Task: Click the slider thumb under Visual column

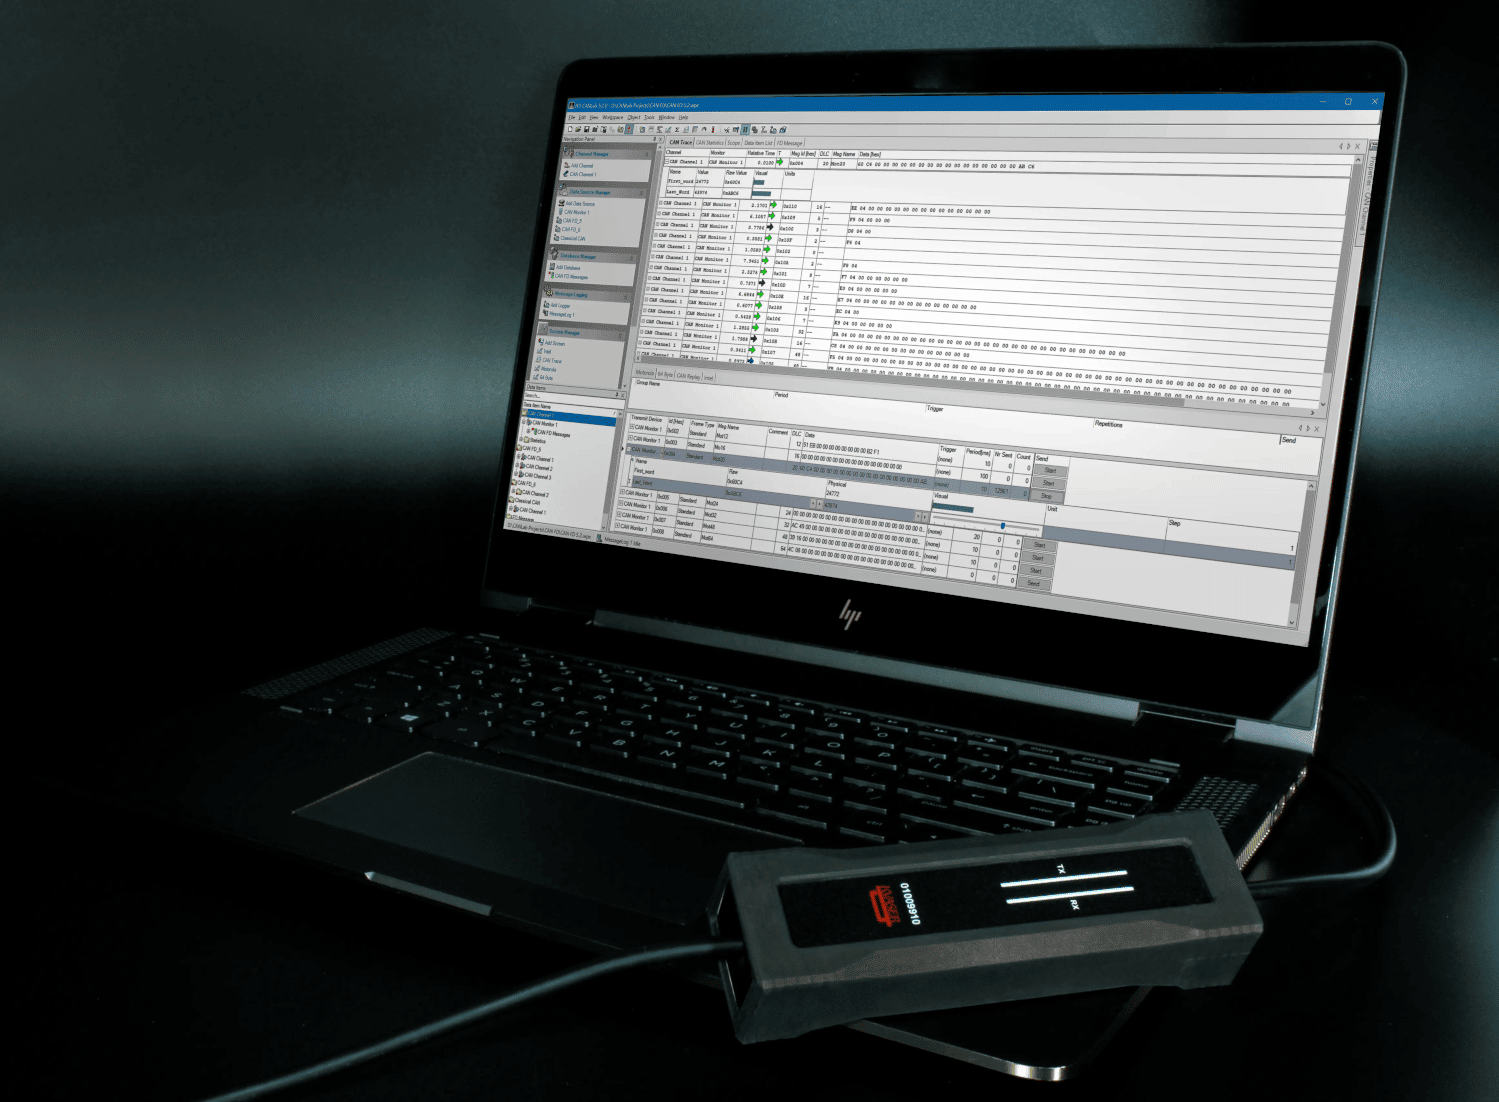Action: point(1003,526)
